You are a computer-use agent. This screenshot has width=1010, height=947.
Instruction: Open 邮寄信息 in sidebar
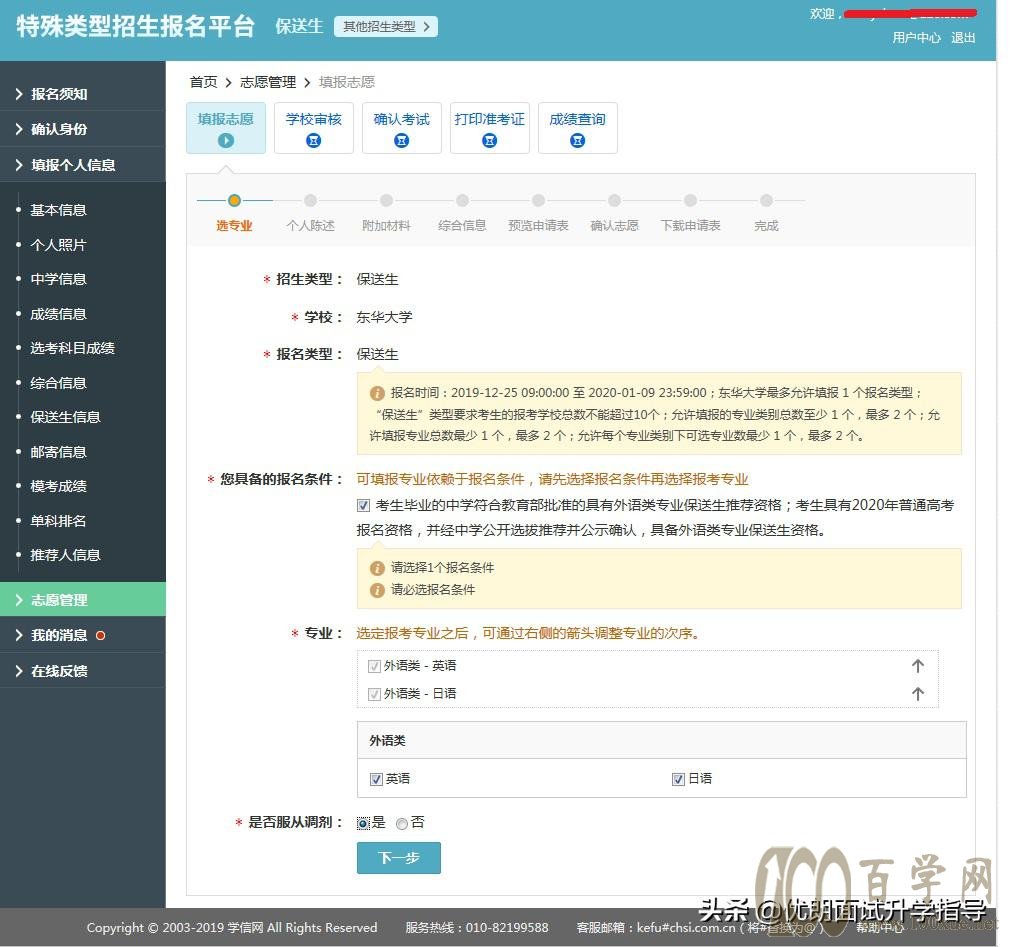point(59,452)
